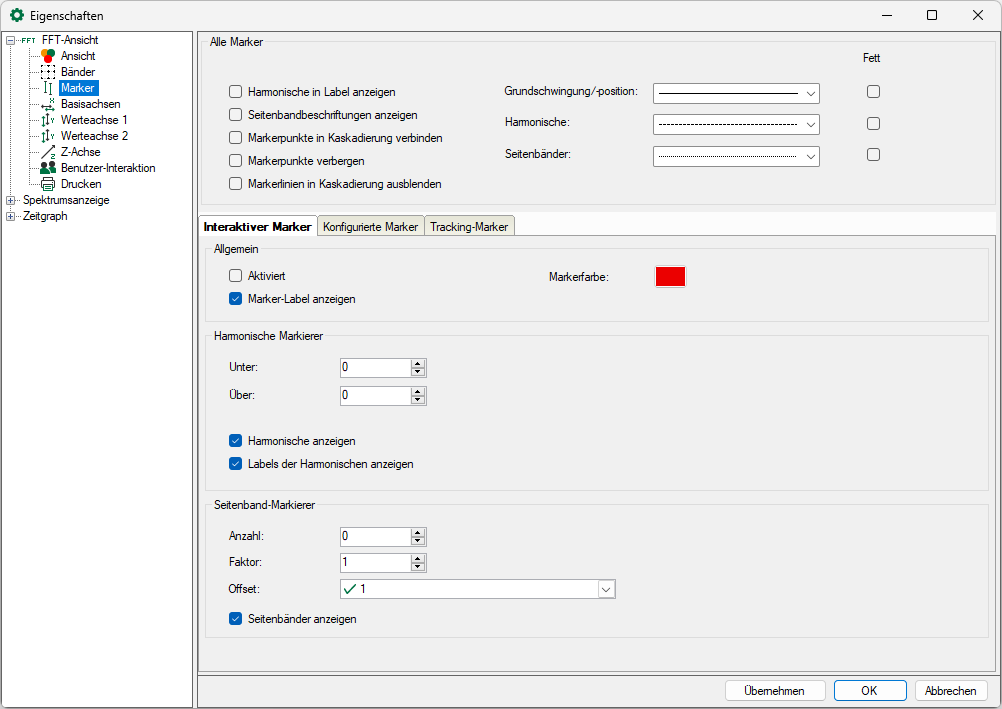Enable the Aktiviert checkbox
Viewport: 1002px width, 709px height.
pyautogui.click(x=236, y=276)
